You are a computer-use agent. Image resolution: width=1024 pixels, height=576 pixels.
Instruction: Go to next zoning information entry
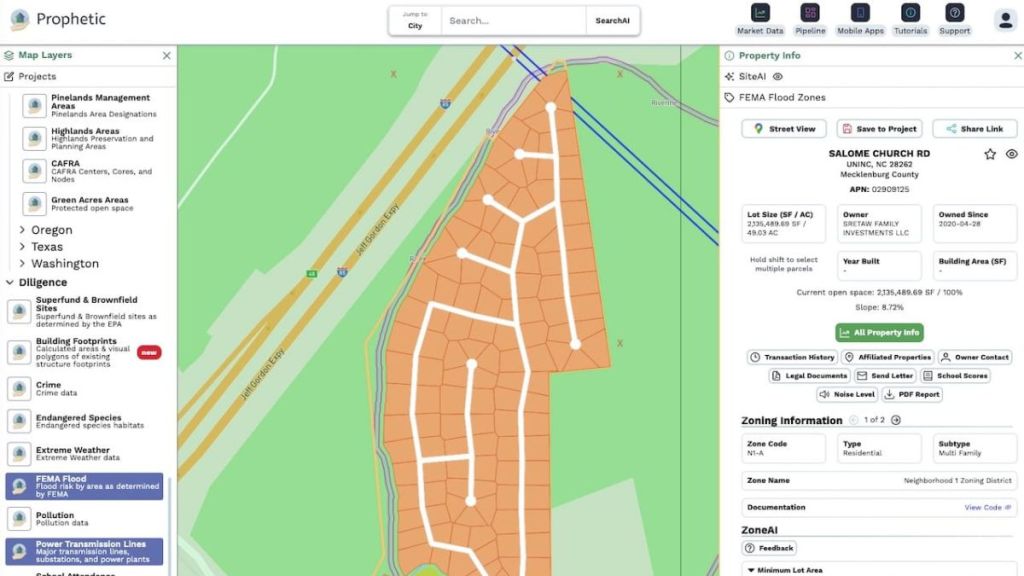tap(896, 420)
